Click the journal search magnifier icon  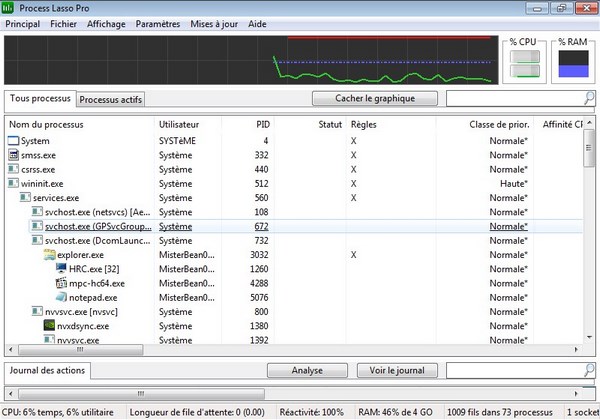coord(589,370)
